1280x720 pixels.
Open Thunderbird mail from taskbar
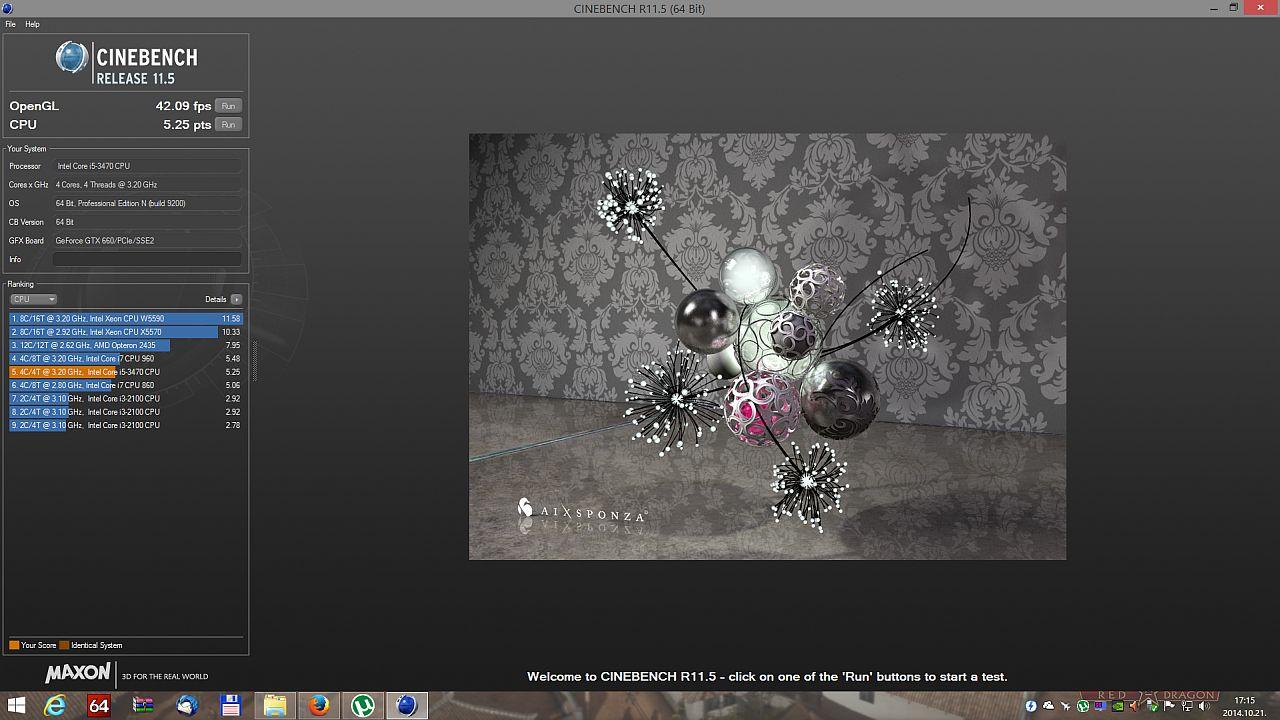click(x=187, y=706)
